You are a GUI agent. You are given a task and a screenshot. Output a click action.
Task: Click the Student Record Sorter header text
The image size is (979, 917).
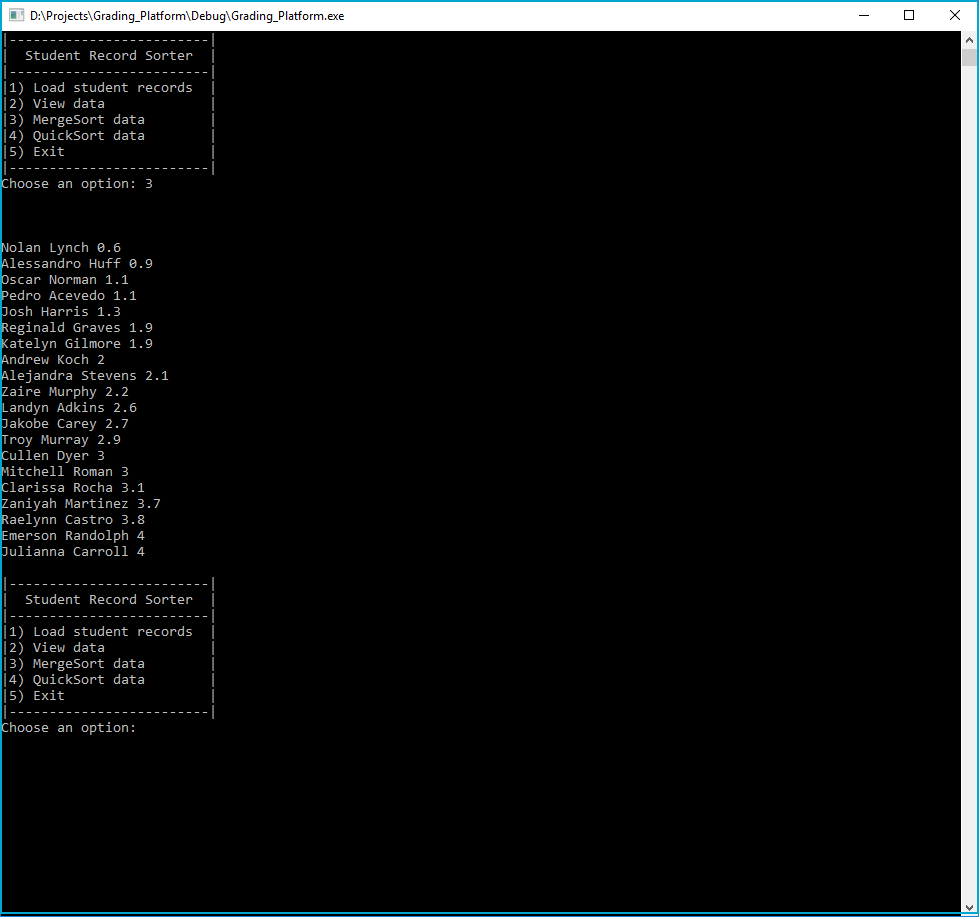107,55
